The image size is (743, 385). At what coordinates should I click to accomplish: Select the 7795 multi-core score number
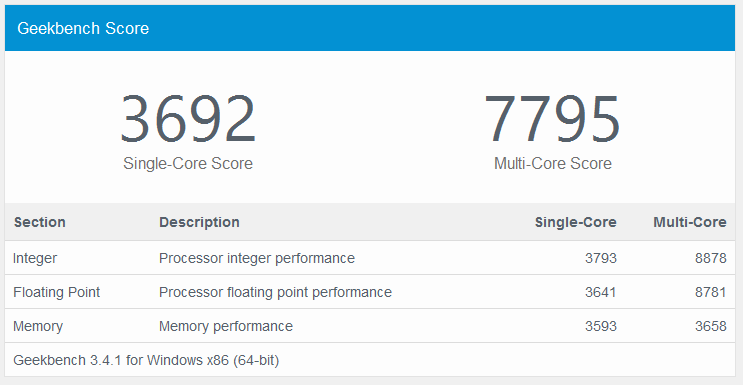click(553, 119)
